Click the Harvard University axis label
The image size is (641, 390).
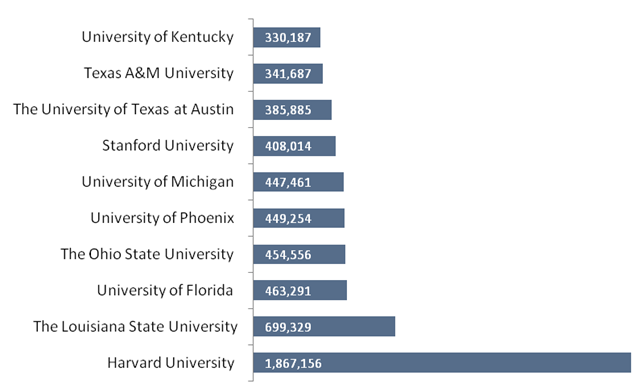click(171, 363)
